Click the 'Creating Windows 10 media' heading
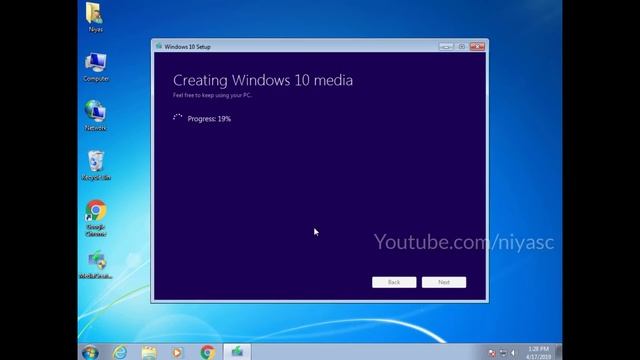This screenshot has height=360, width=640. tap(263, 80)
